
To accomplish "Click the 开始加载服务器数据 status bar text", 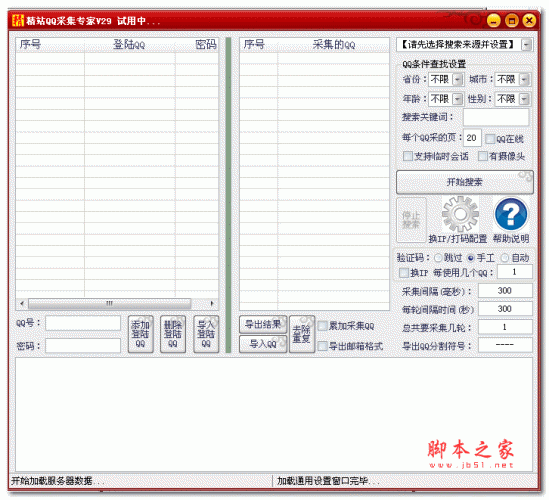I will coord(58,481).
